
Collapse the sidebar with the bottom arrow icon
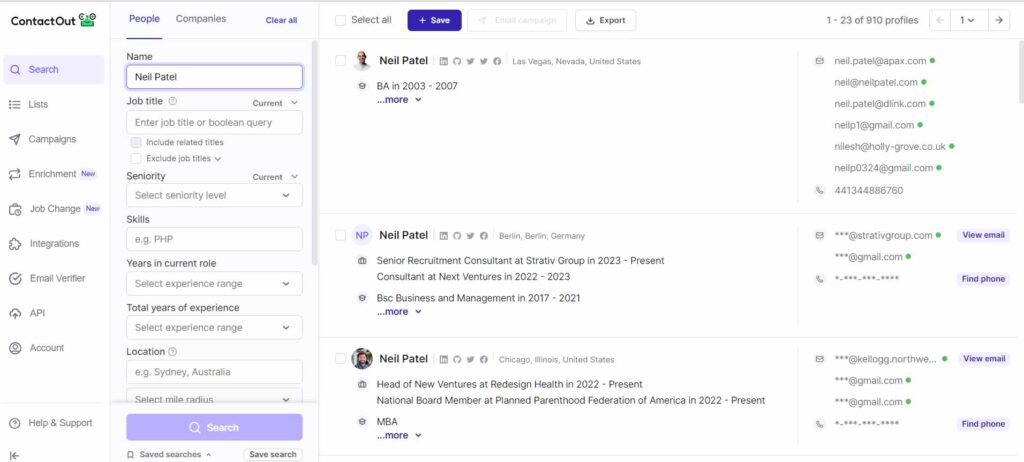[x=14, y=455]
